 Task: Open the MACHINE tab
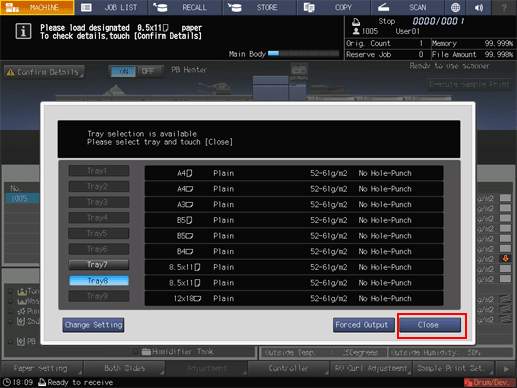(x=37, y=7)
